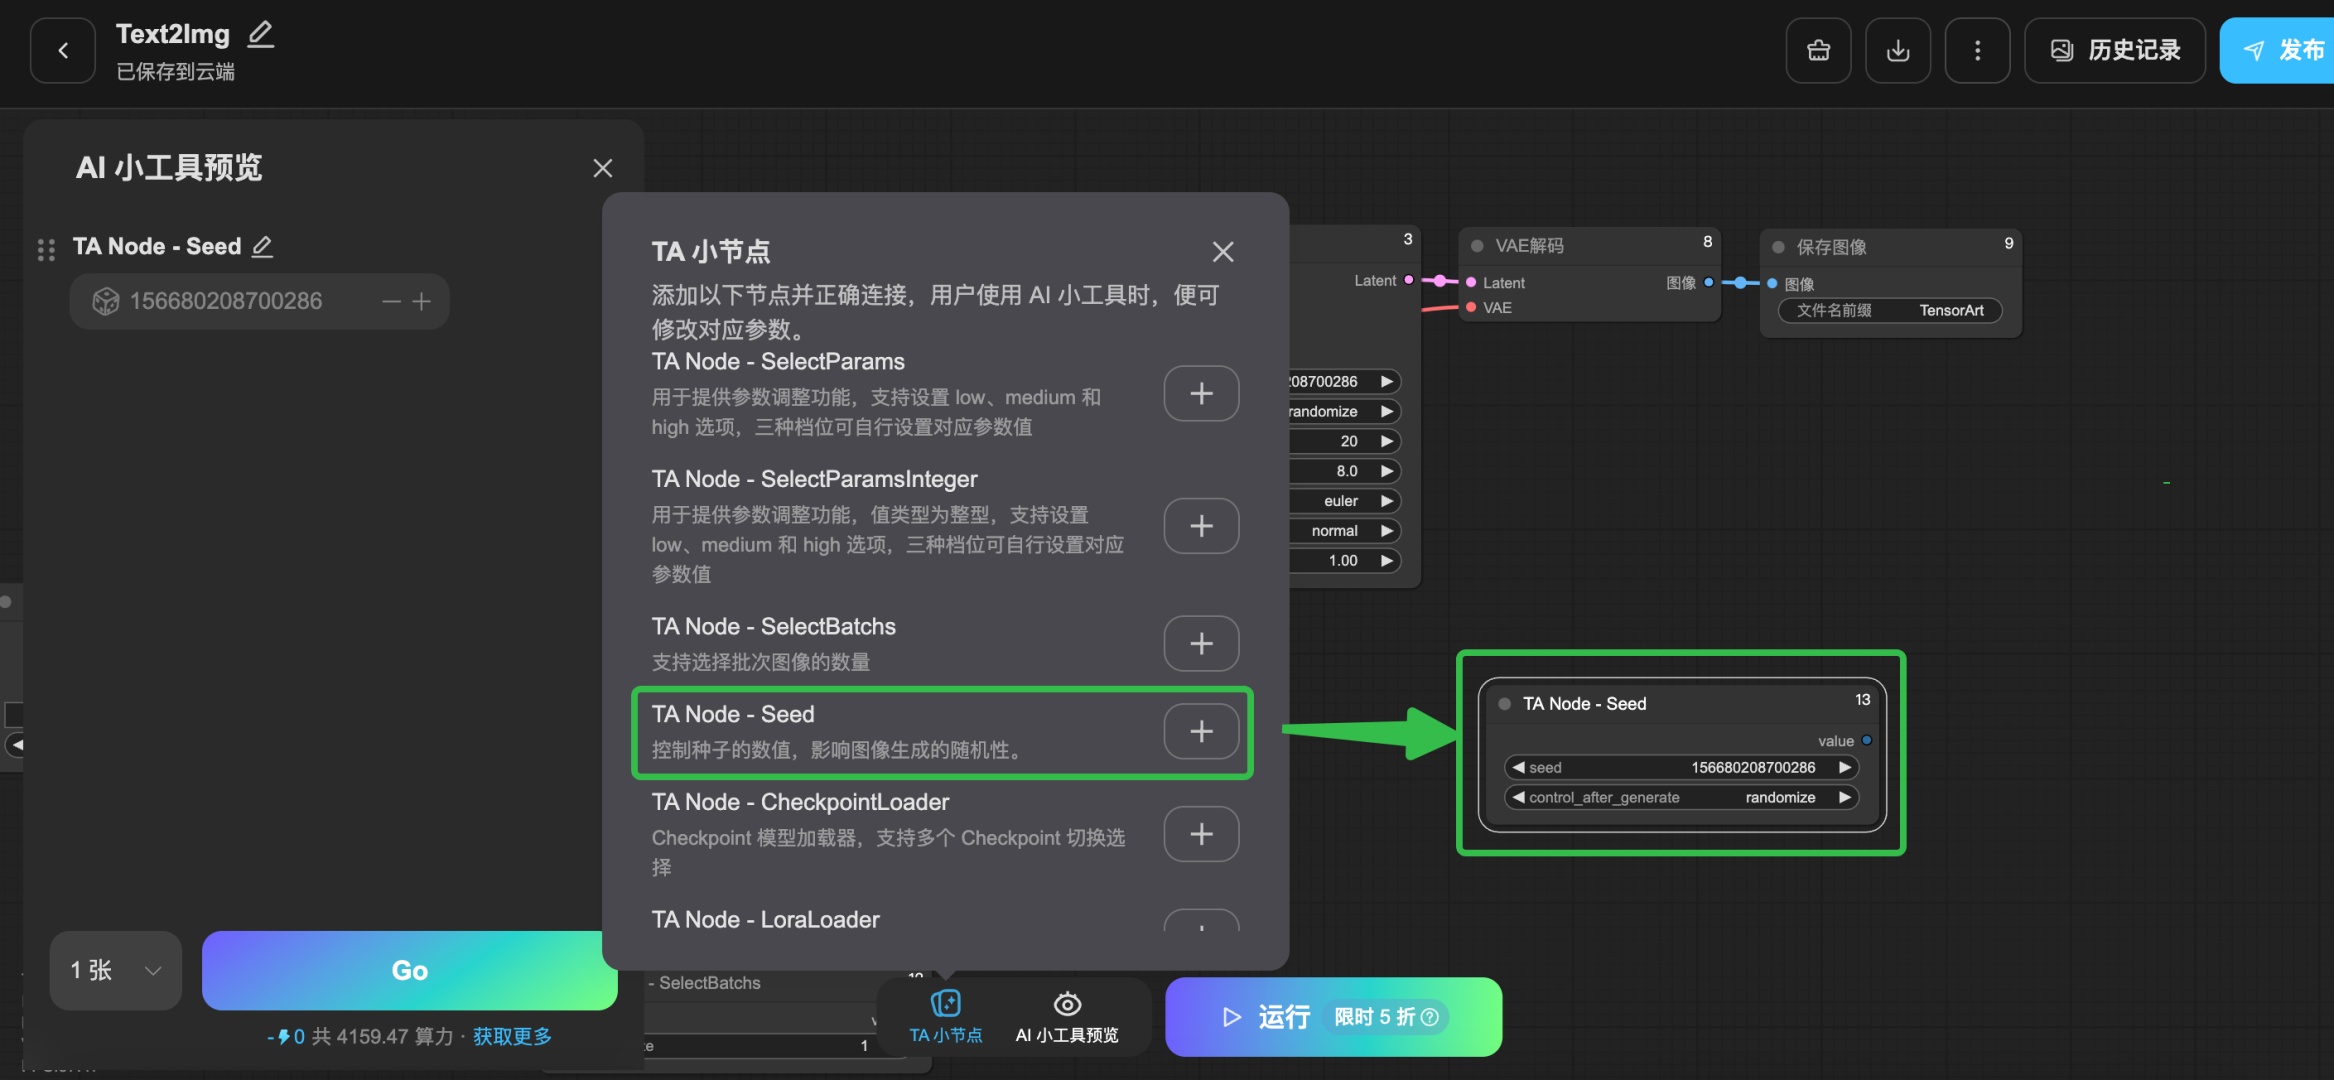Toggle collapse dot on VAE解码 node
This screenshot has height=1080, width=2334.
click(x=1477, y=246)
